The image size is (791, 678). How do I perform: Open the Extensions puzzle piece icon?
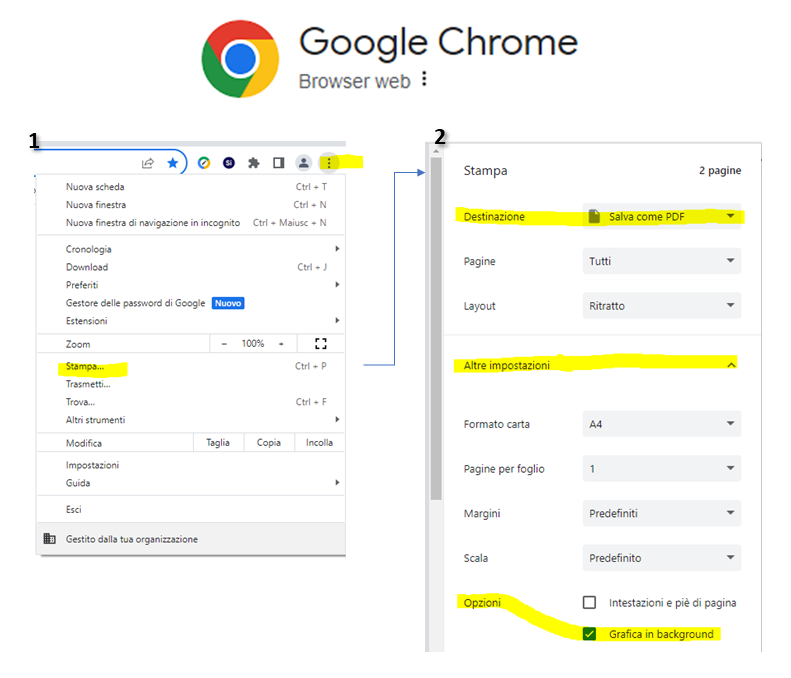pos(254,163)
